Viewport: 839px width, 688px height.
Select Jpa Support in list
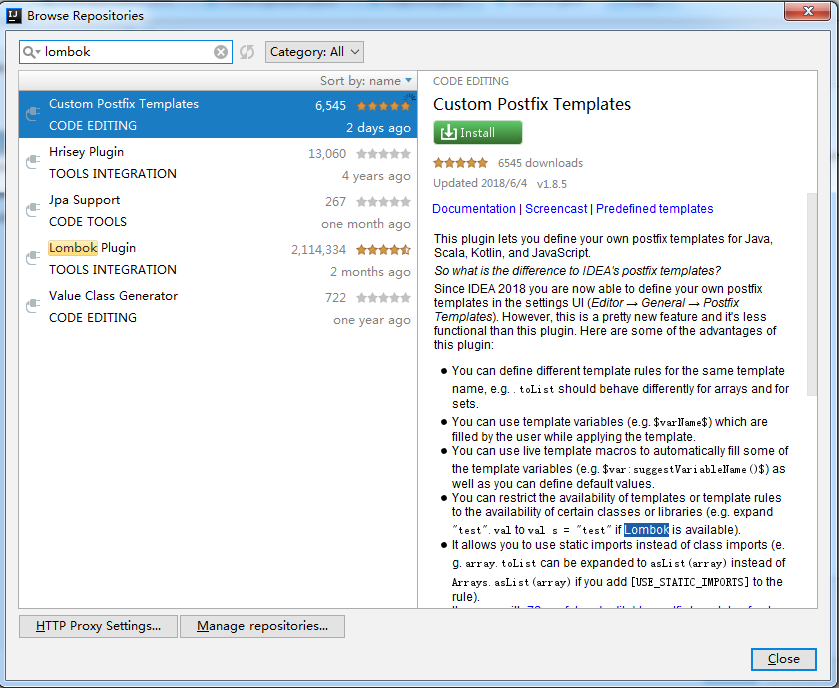tap(218, 210)
